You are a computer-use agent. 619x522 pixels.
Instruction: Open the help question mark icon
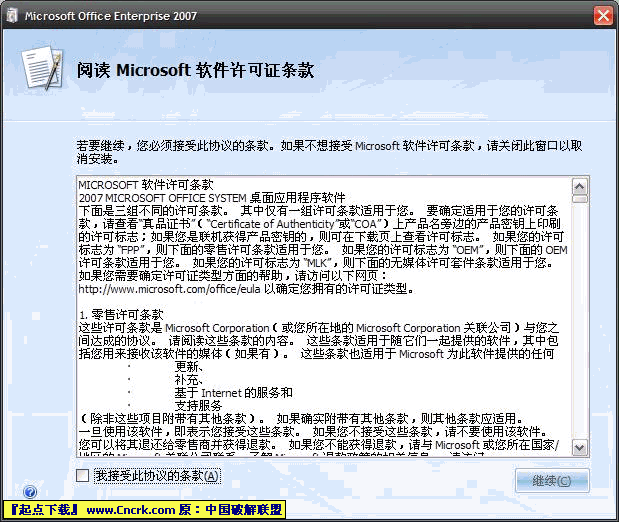30,492
